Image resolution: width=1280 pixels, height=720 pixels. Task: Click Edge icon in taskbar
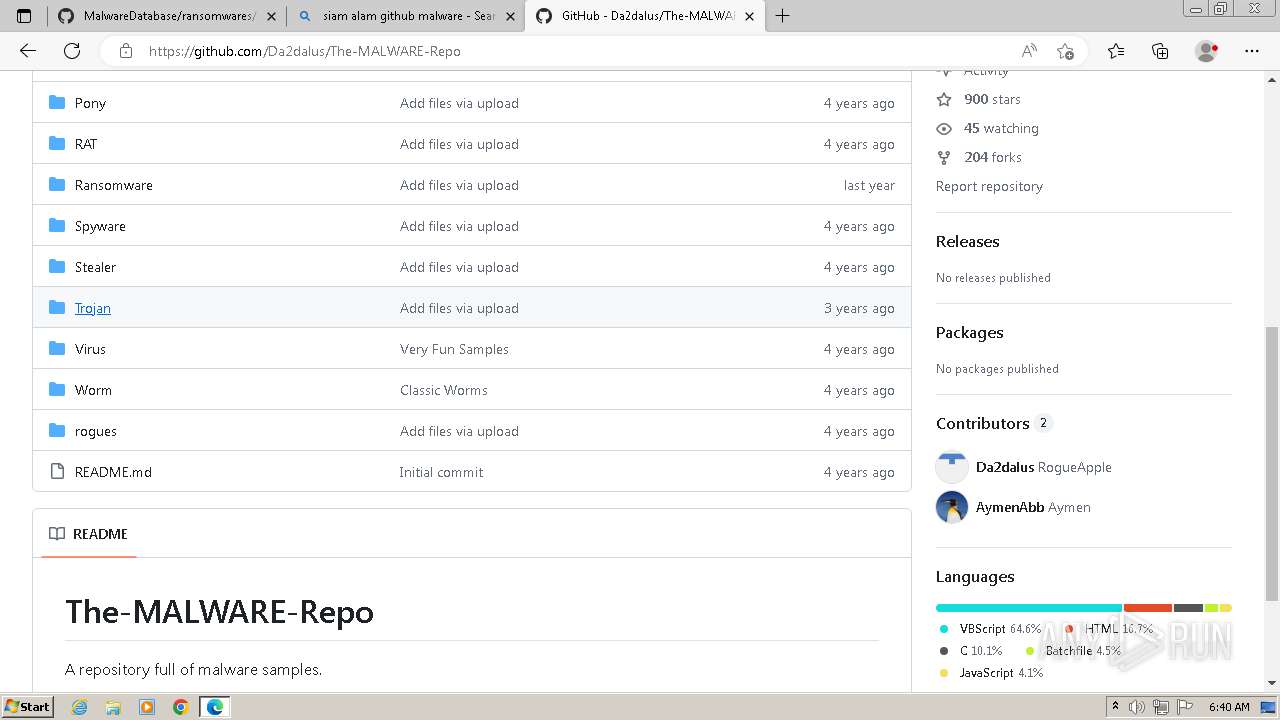click(x=214, y=707)
